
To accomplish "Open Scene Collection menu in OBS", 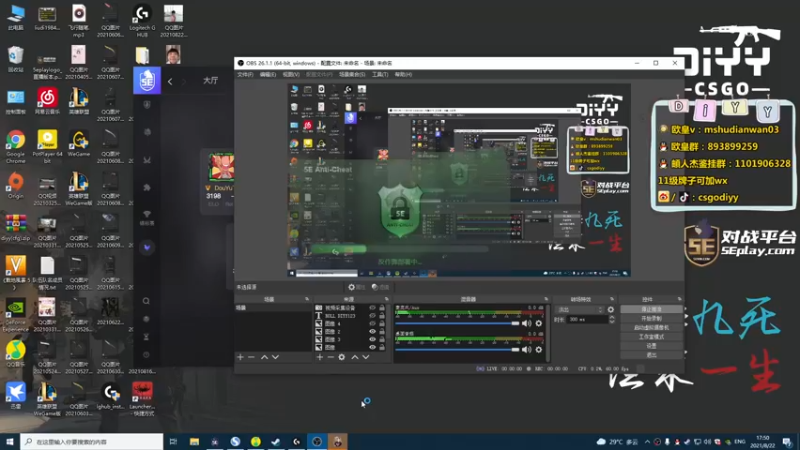I will pos(352,74).
